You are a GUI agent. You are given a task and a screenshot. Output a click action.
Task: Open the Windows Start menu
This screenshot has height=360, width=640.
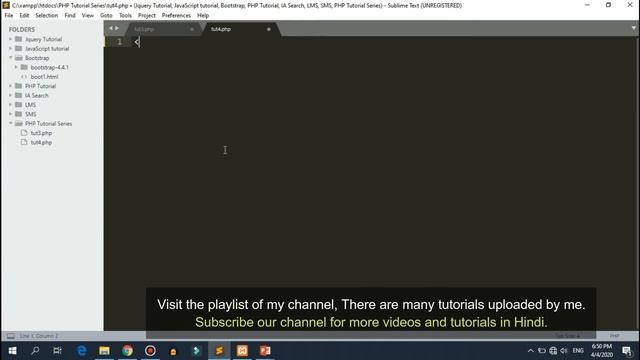pos(12,351)
